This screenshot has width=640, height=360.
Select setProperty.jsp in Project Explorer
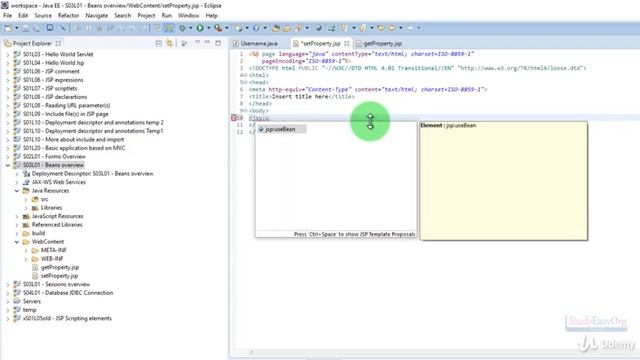coord(59,276)
